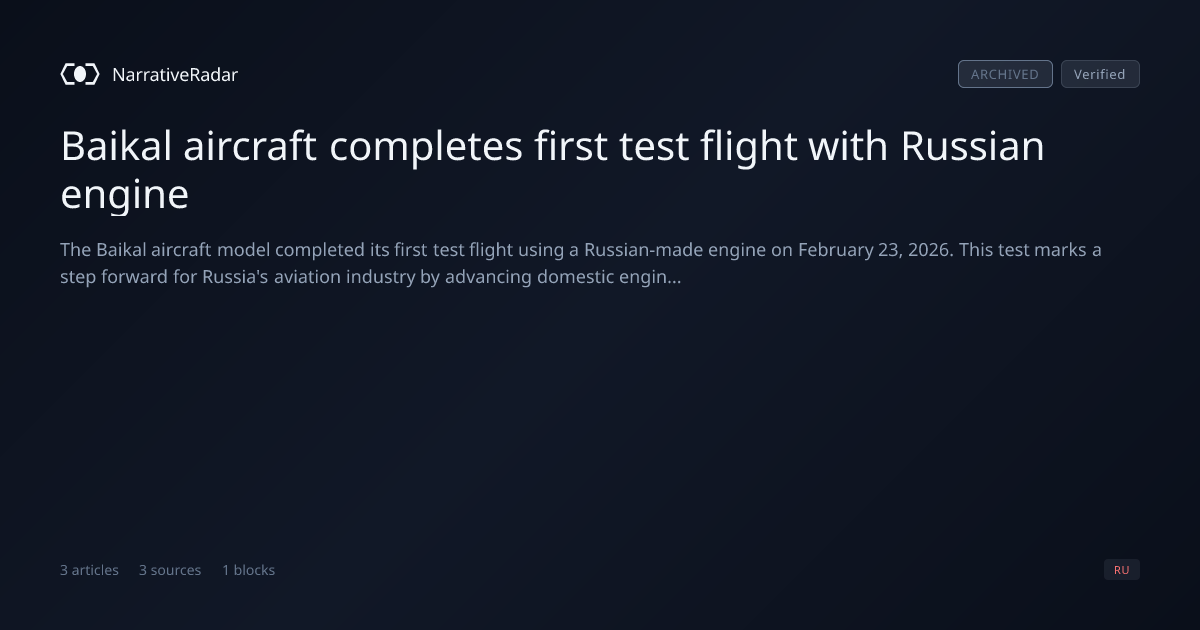The image size is (1200, 630).
Task: Expand the truncated summary at the ellipsis
Action: click(x=674, y=277)
